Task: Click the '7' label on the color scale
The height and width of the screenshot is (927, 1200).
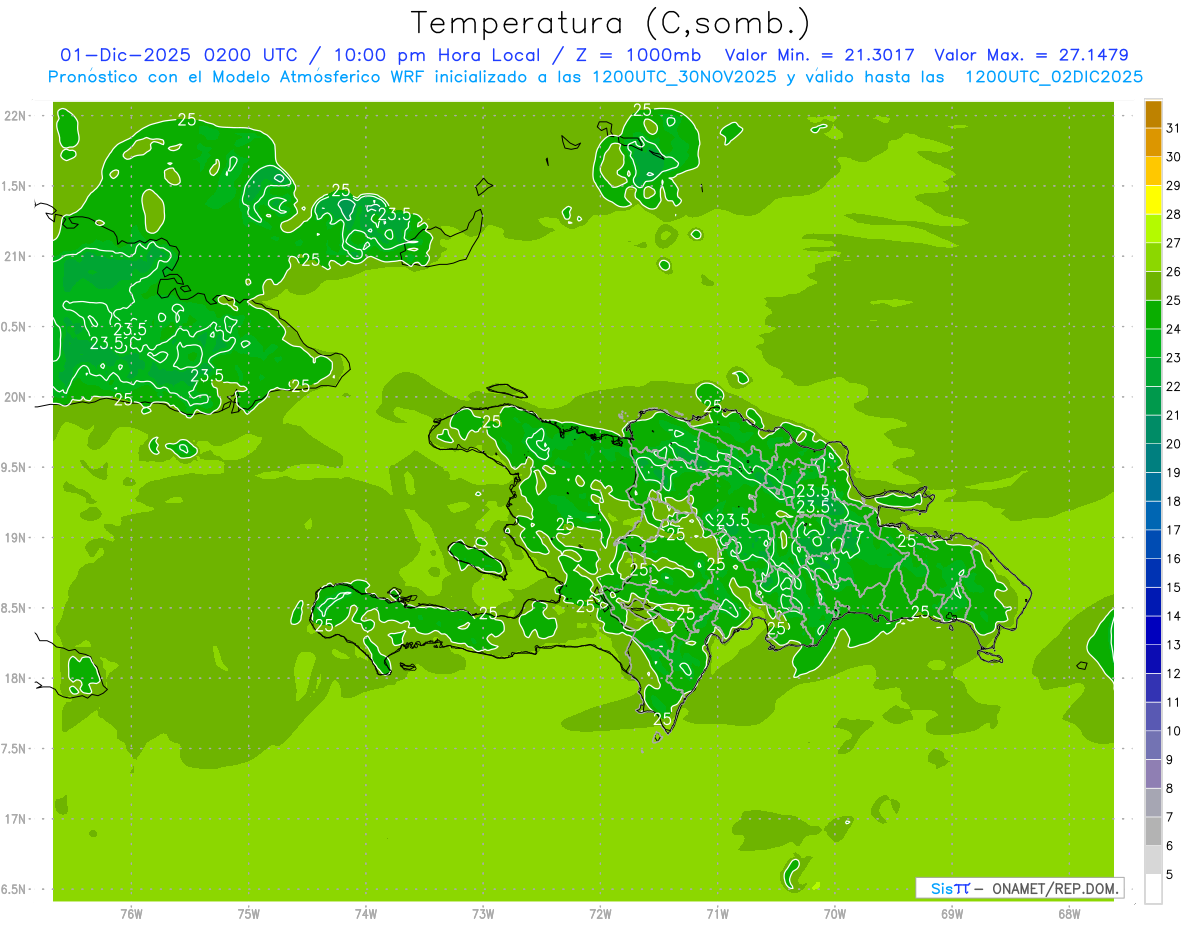Action: pos(1170,817)
